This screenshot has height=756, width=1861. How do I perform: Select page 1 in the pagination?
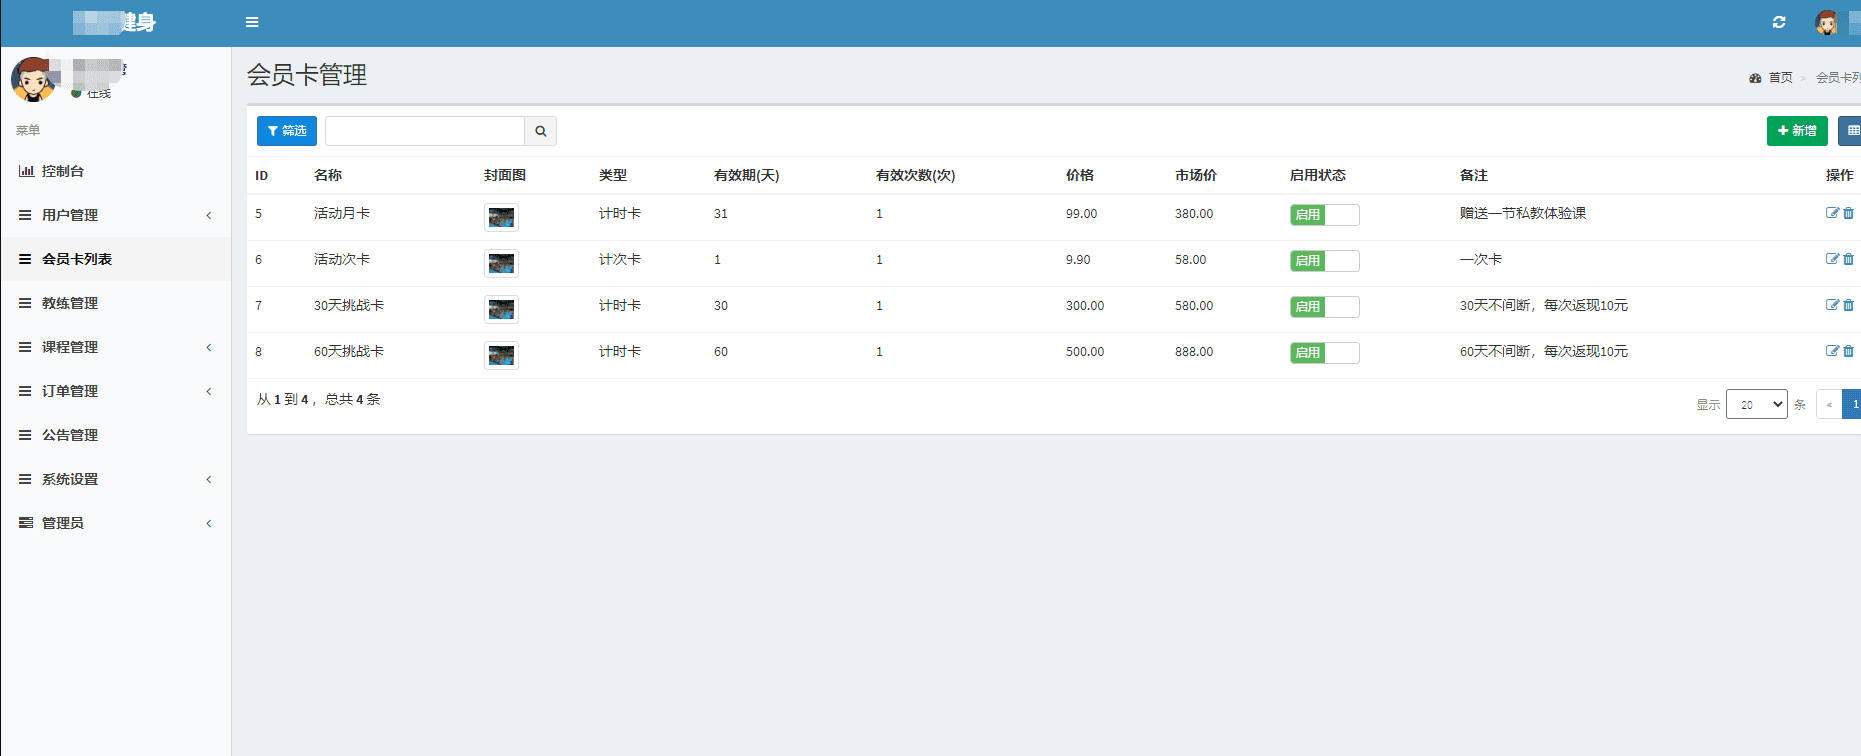click(1853, 404)
